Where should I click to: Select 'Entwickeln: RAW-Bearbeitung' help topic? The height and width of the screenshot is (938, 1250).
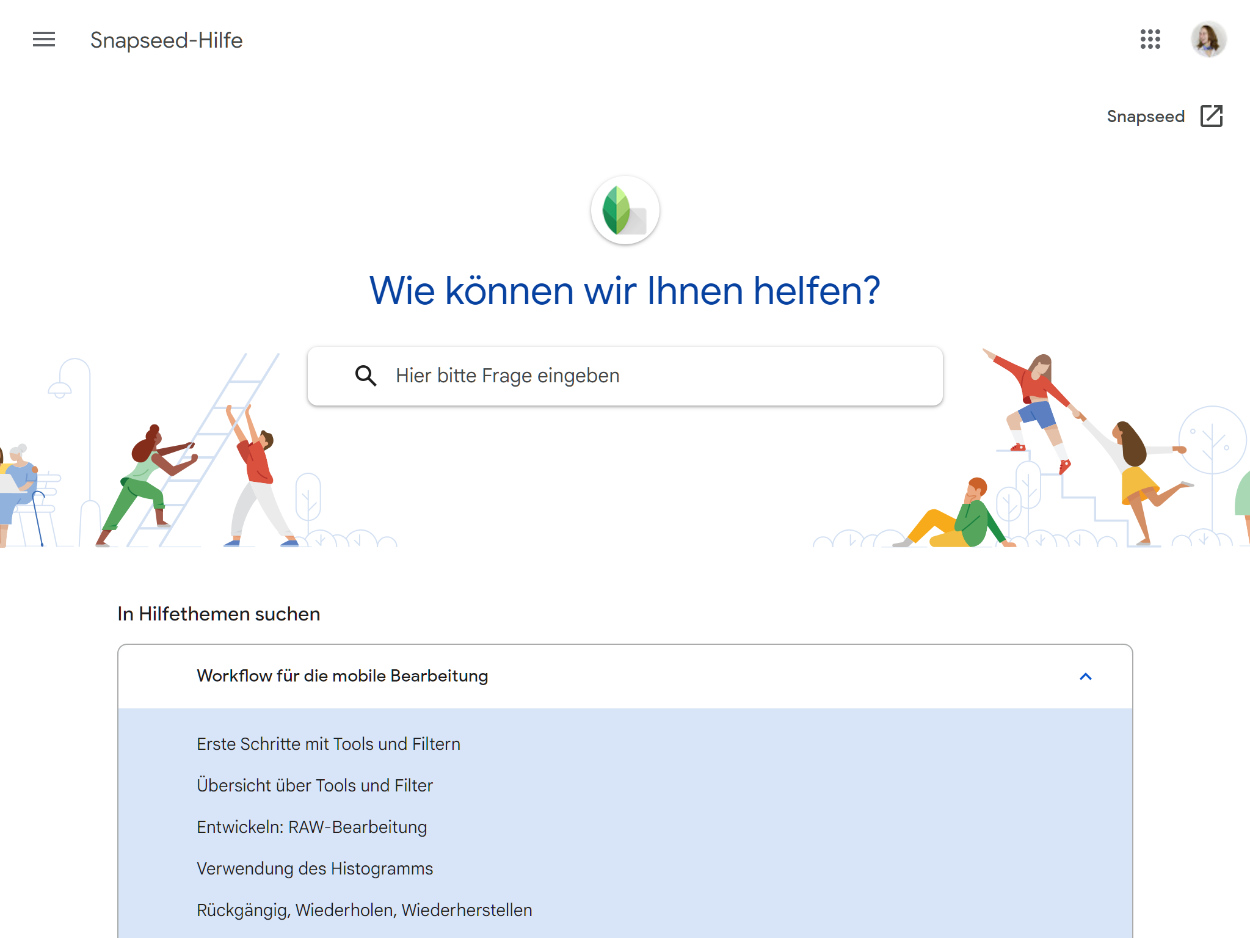click(311, 828)
